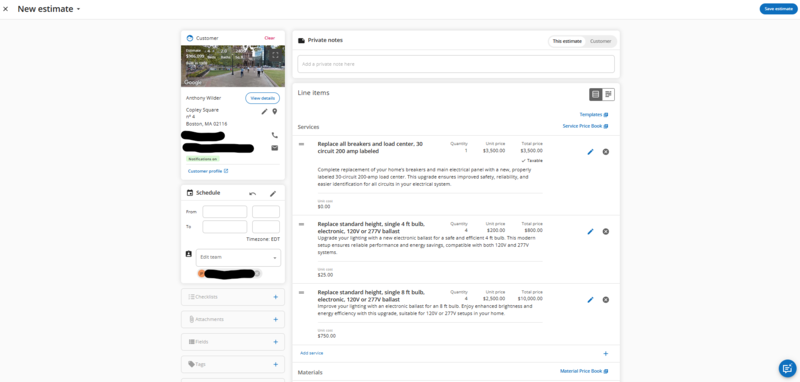800x382 pixels.
Task: Add service using the plus icon
Action: [606, 353]
